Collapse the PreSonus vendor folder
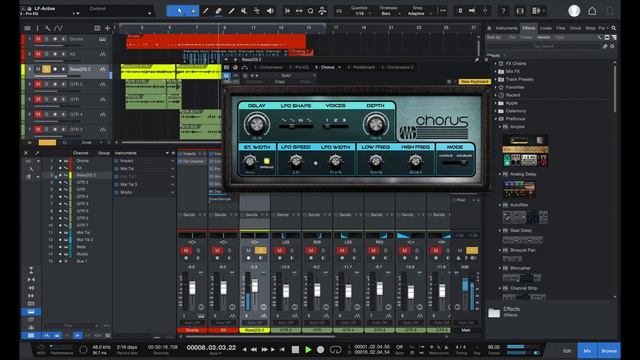The image size is (640, 360). point(496,119)
